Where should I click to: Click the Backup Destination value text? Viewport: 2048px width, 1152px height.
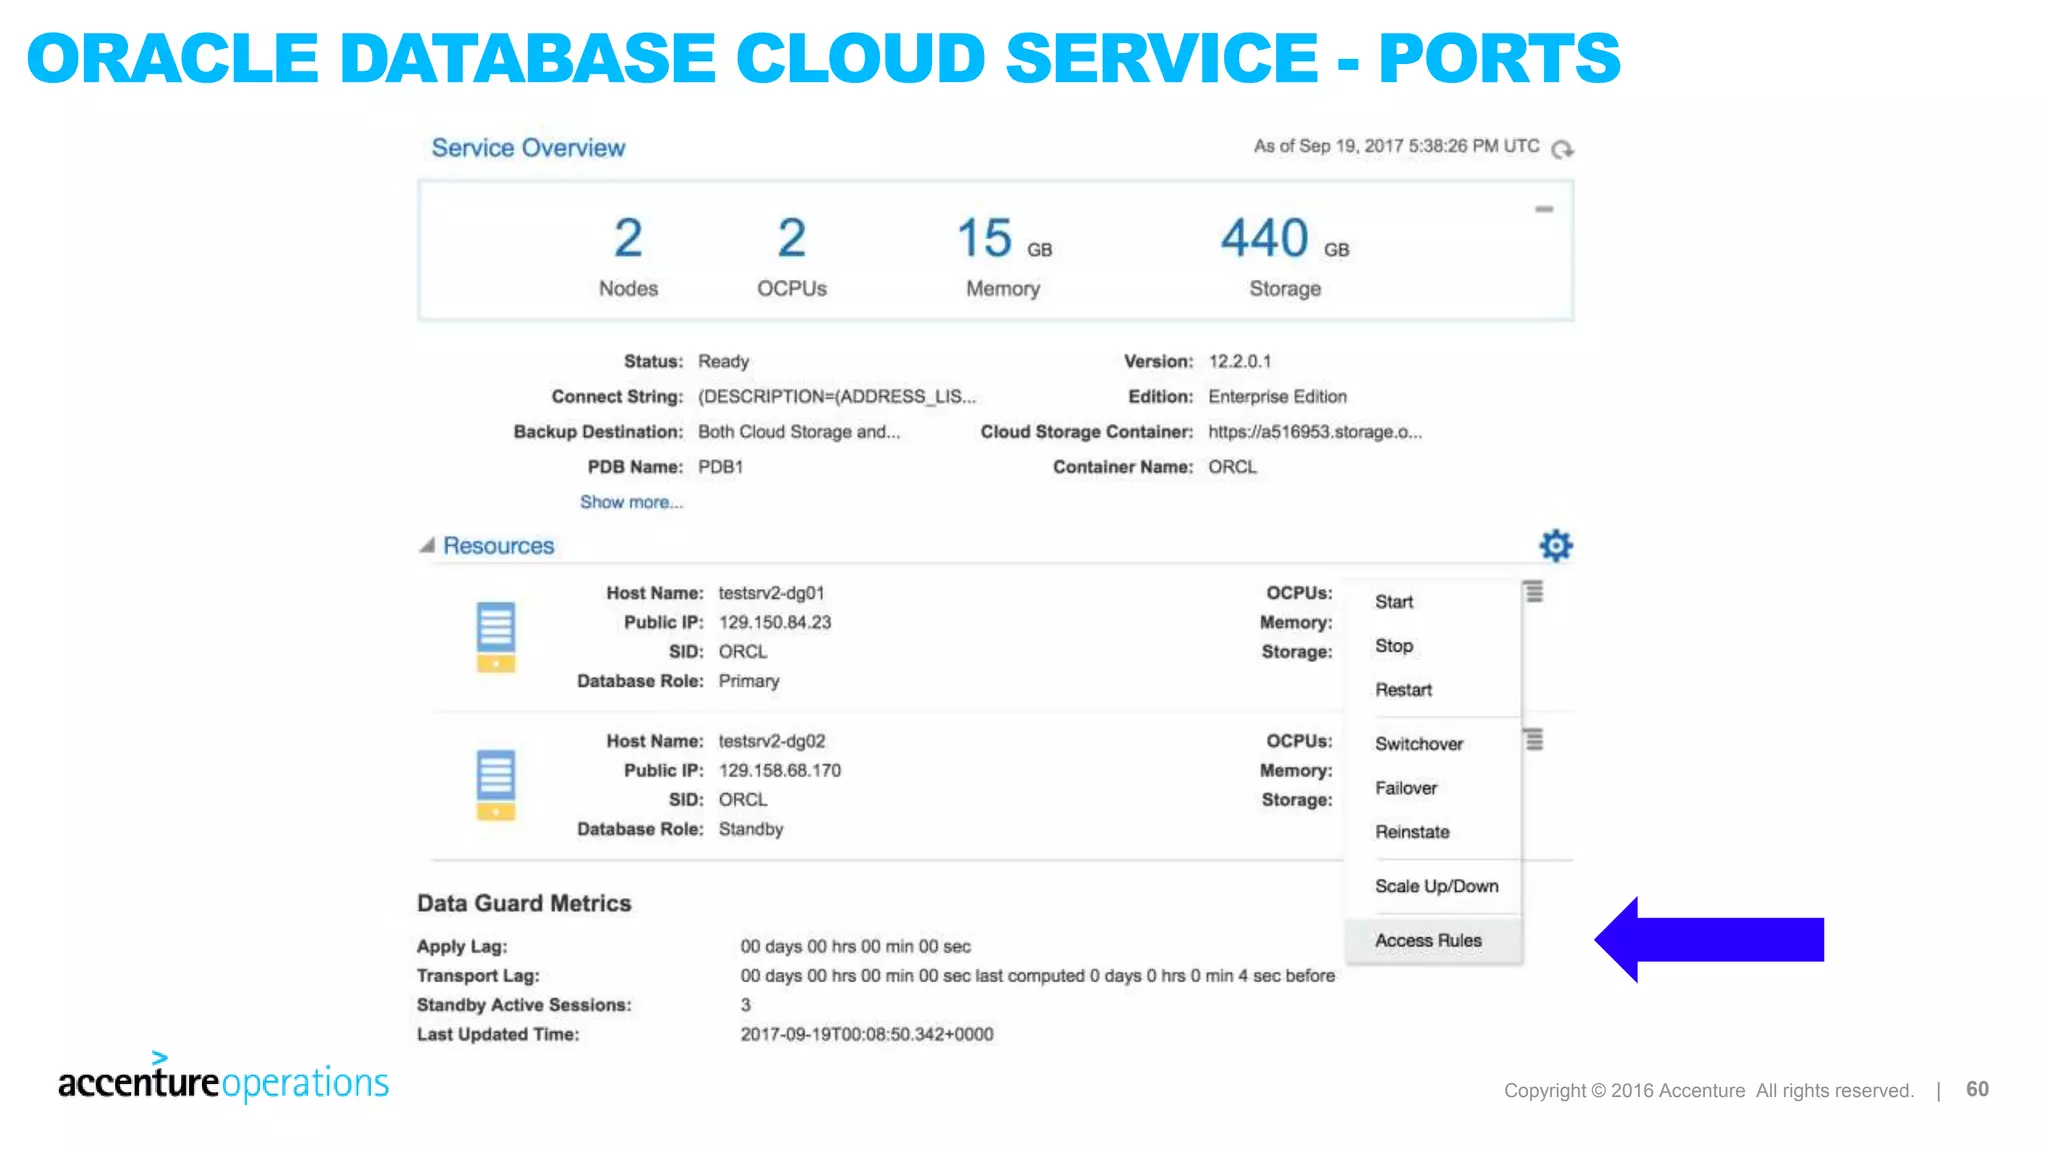pos(799,432)
